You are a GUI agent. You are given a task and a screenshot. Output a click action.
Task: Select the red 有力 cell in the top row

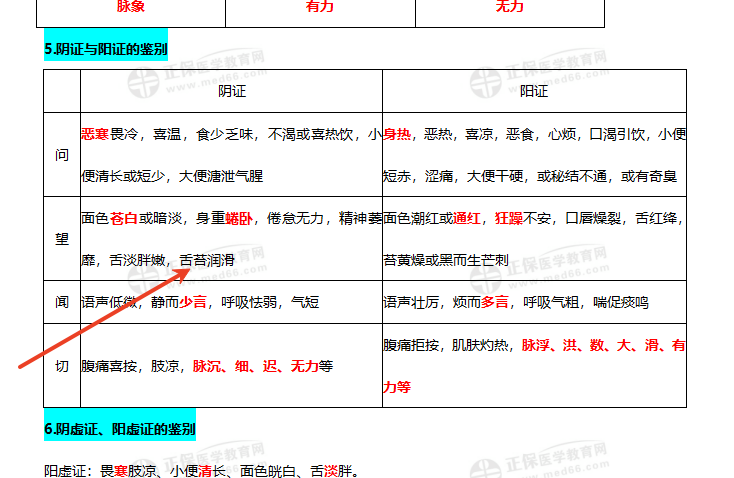click(320, 6)
